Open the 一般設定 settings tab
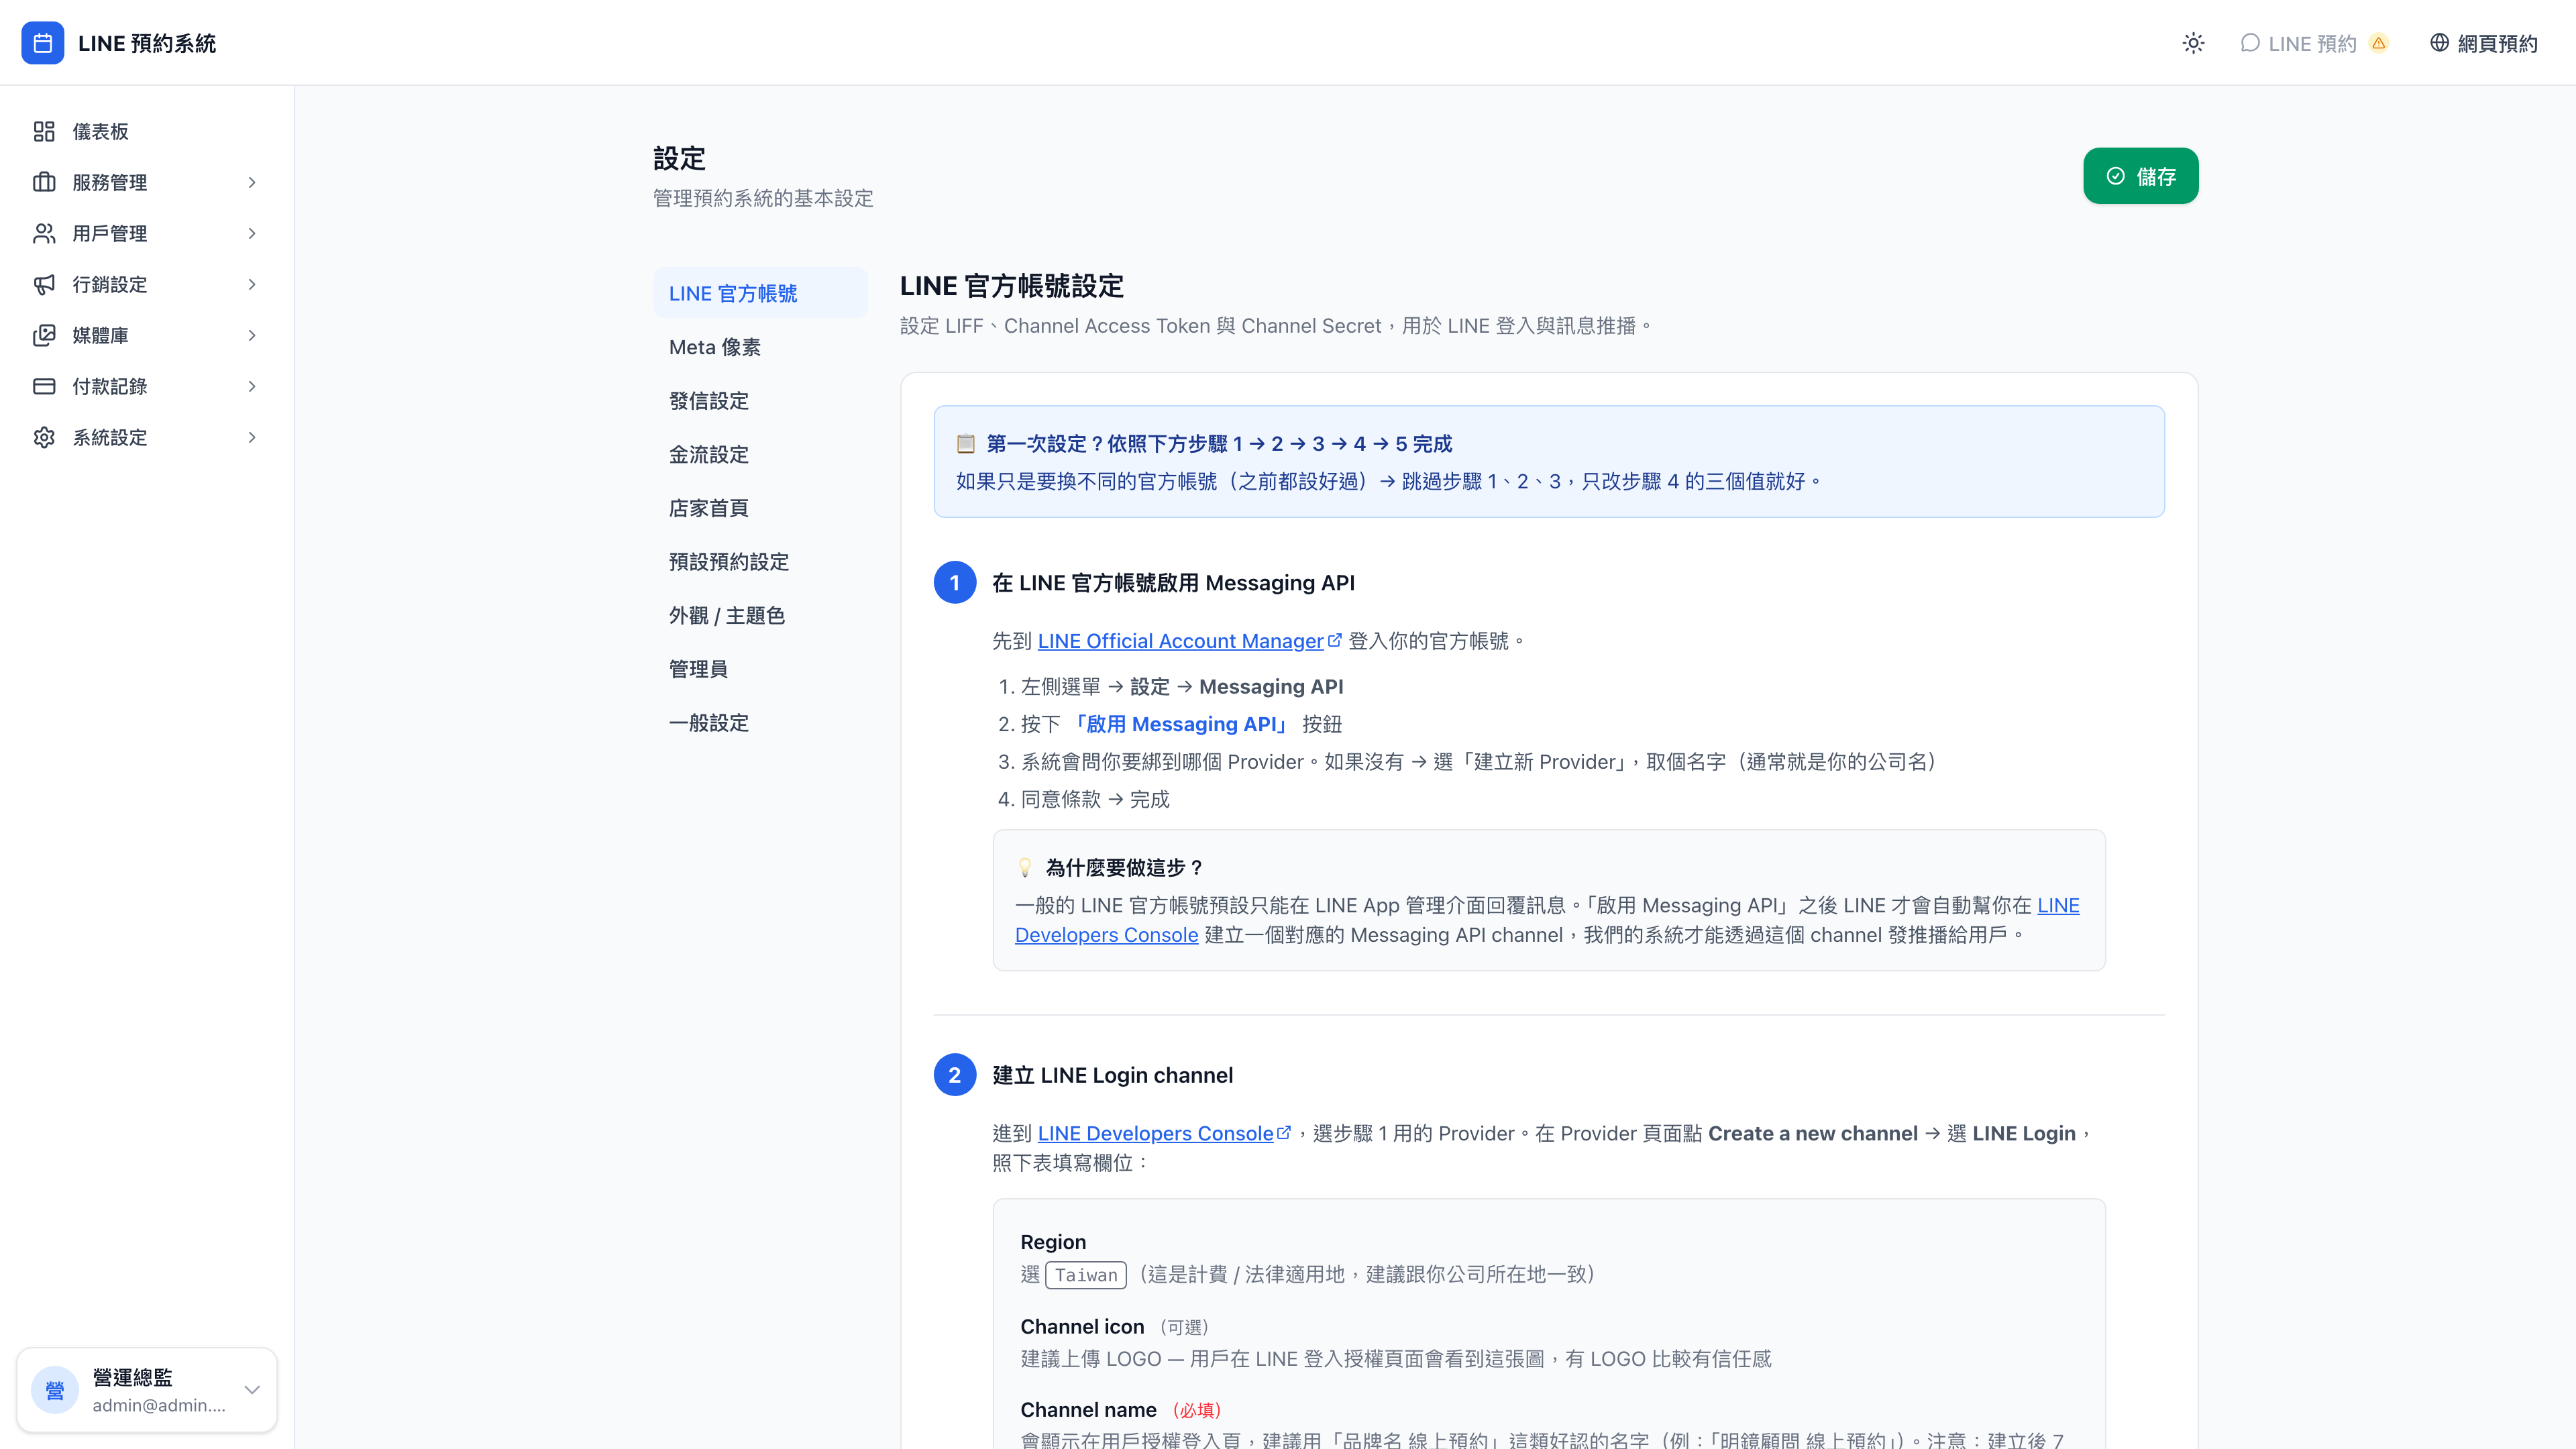The width and height of the screenshot is (2576, 1449). (x=760, y=722)
